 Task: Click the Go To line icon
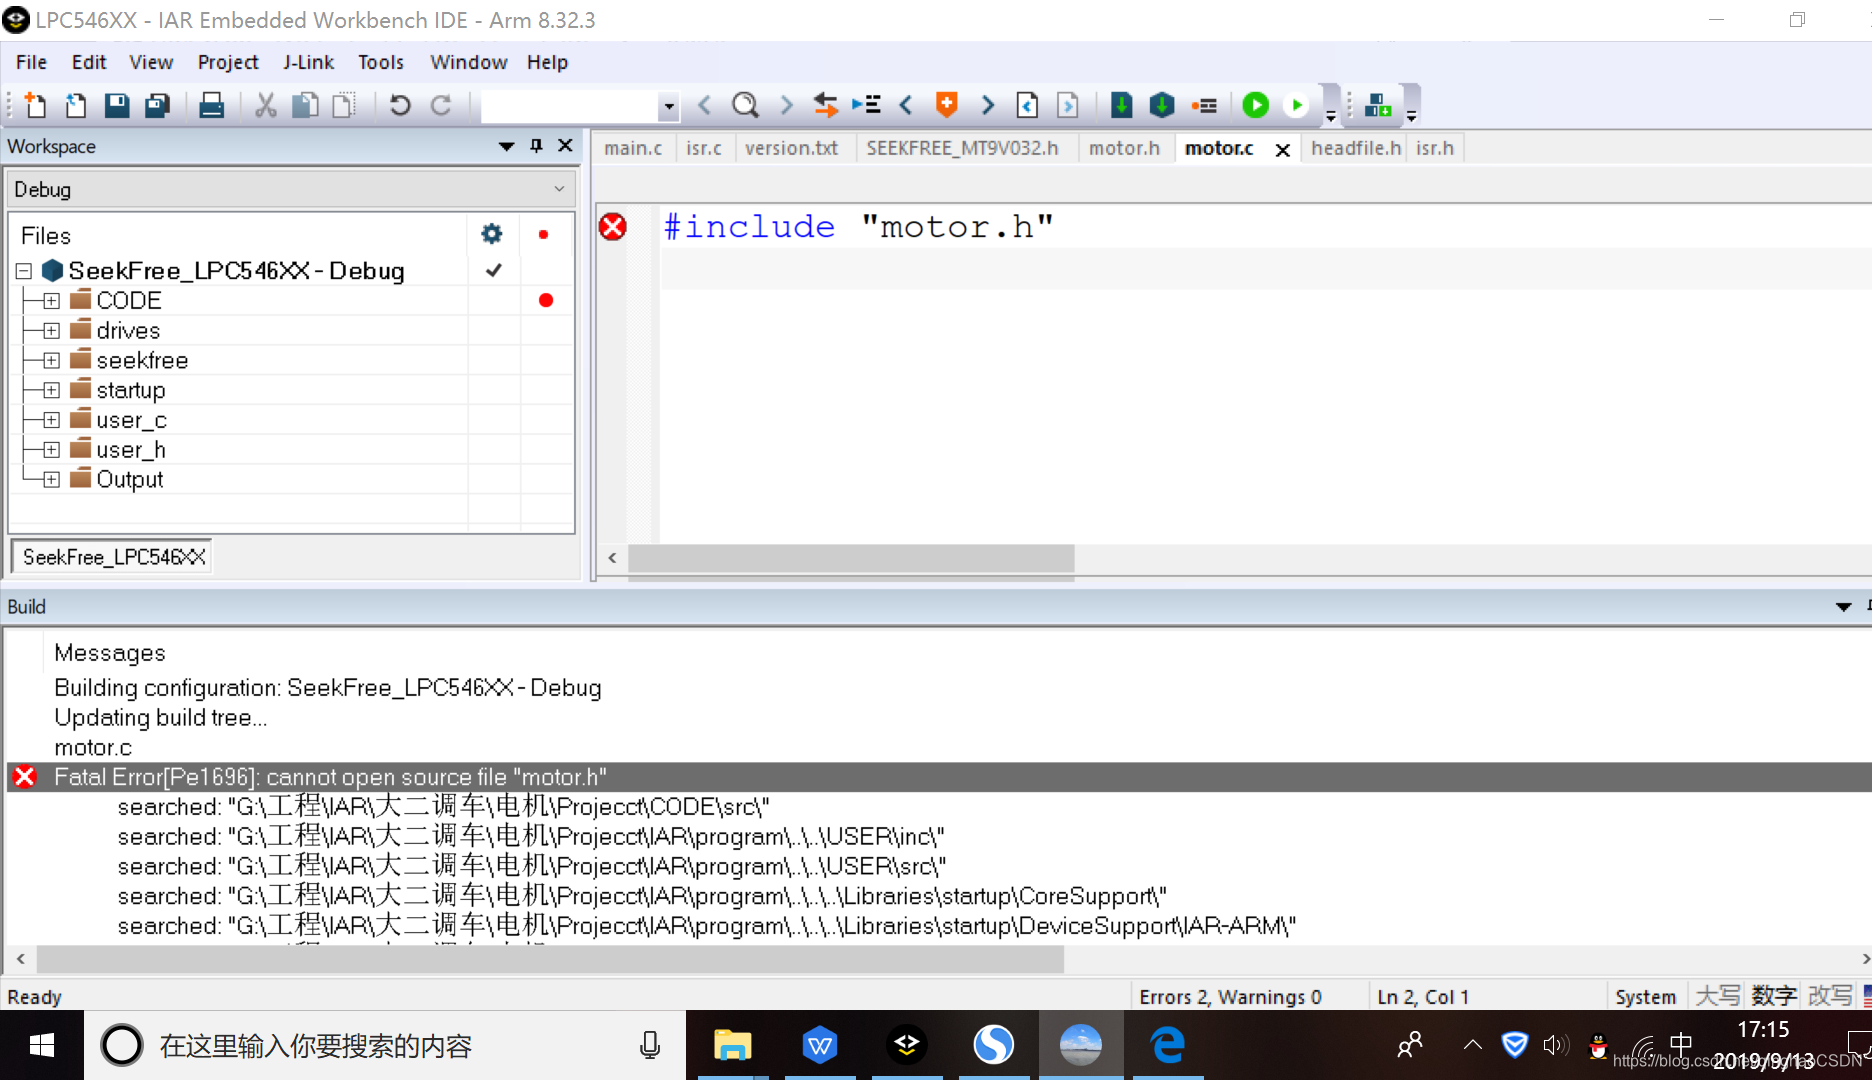point(866,105)
